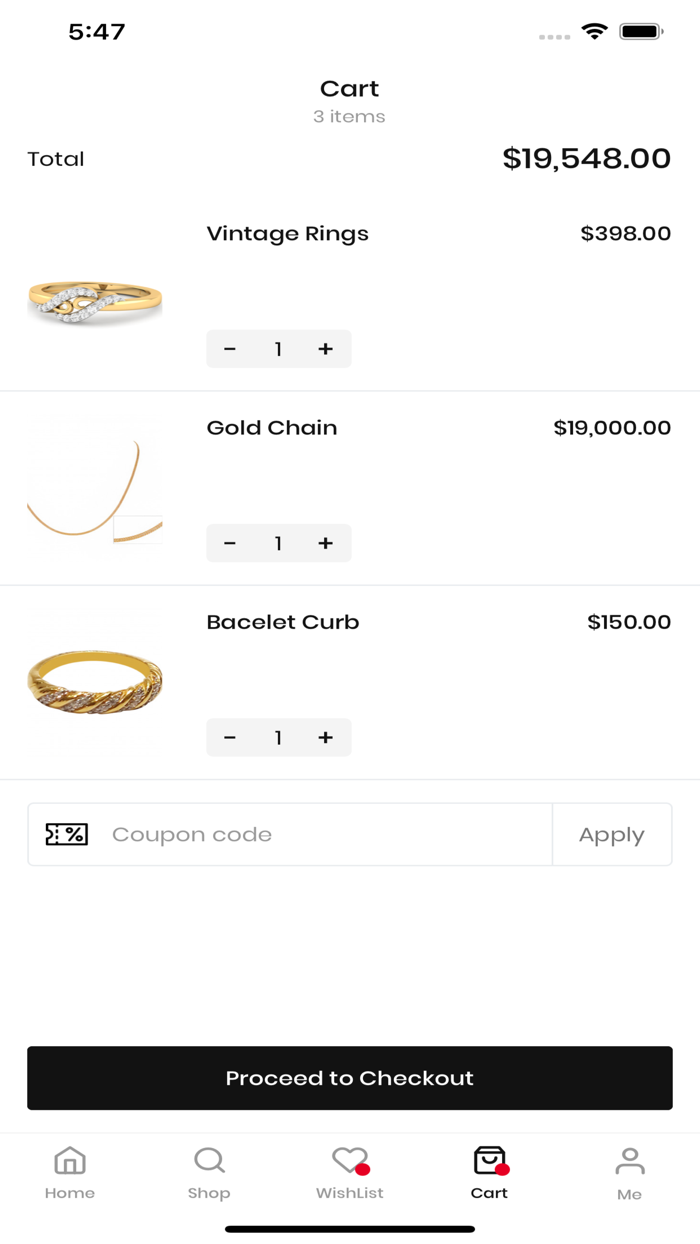This screenshot has height=1244, width=700.
Task: Open the Home tab icon
Action: pos(70,1161)
